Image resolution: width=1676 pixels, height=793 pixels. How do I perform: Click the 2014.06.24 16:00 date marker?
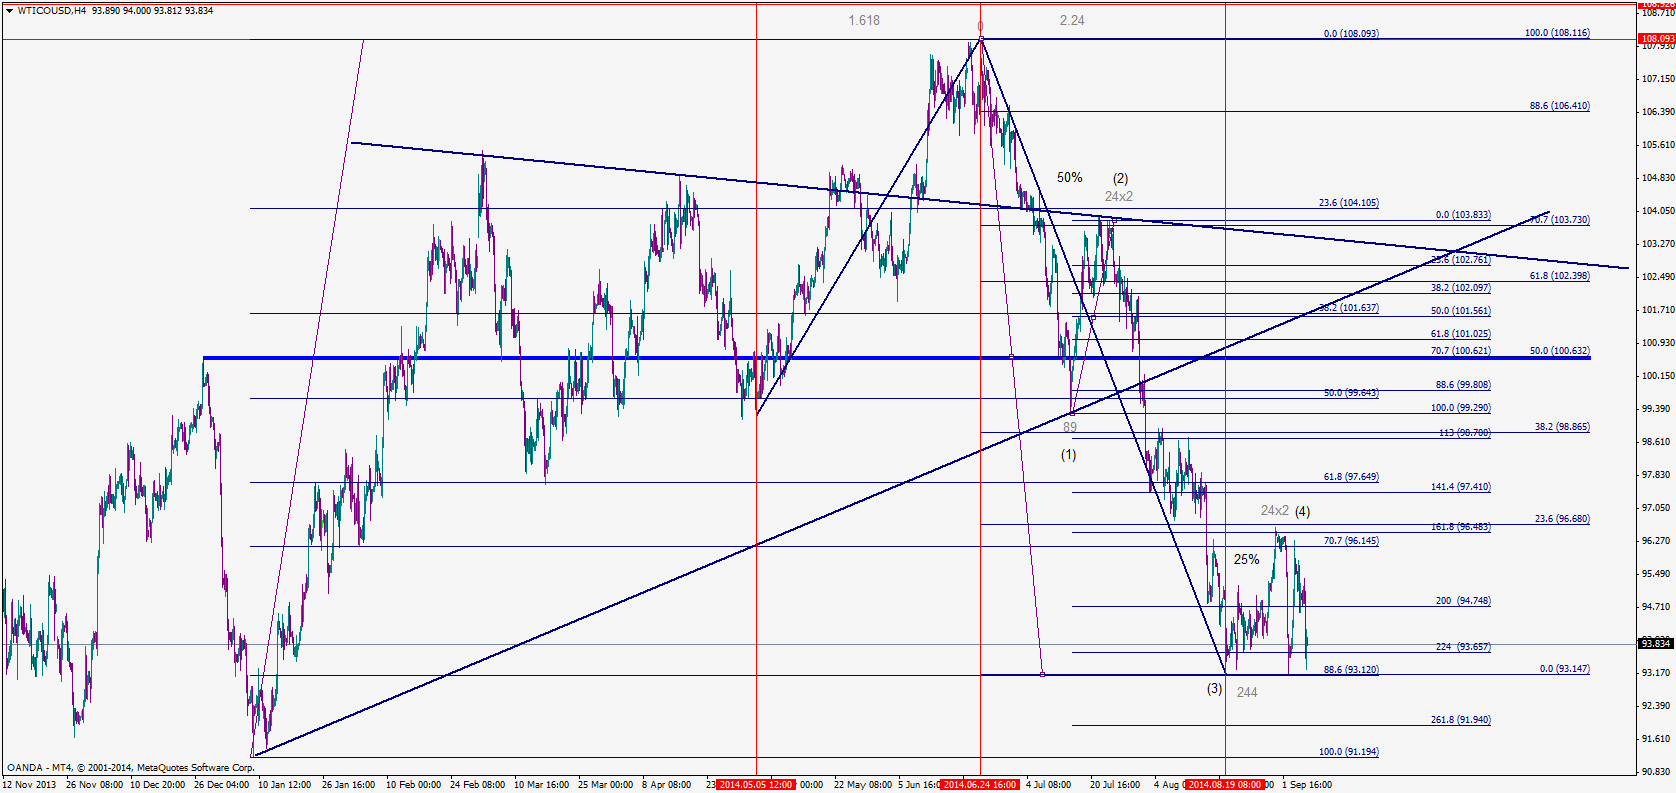click(980, 785)
